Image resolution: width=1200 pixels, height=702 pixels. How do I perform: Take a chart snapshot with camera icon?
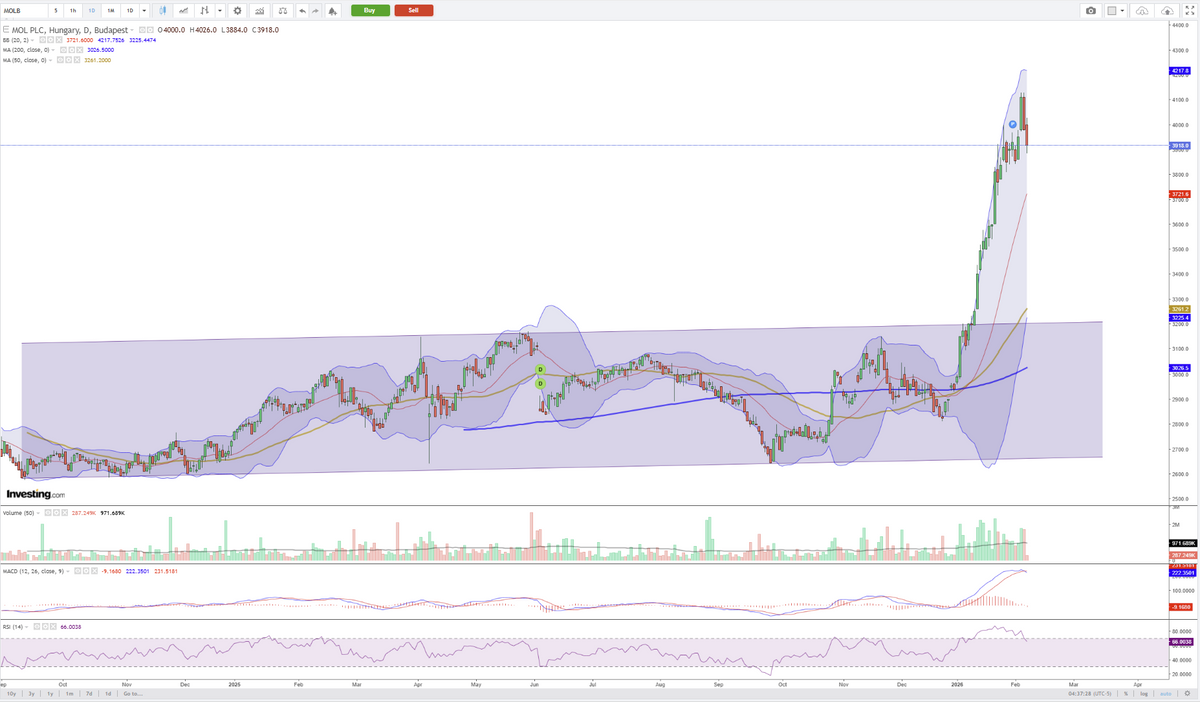1090,10
